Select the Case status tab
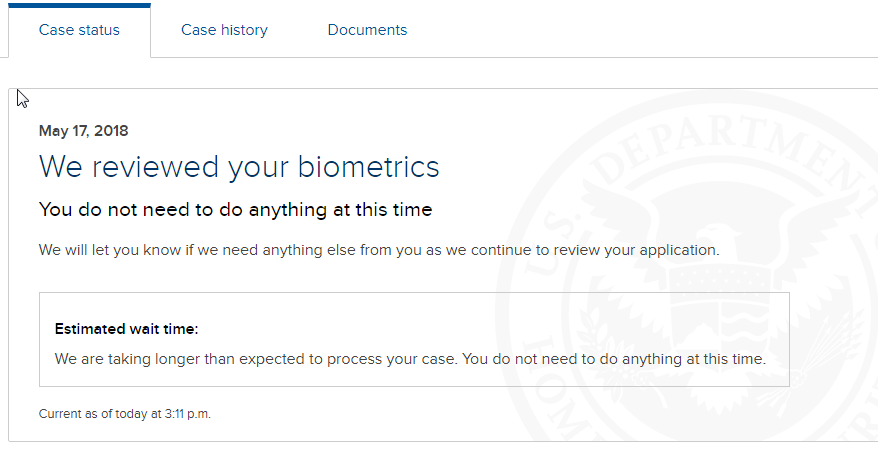The image size is (878, 453). tap(79, 30)
